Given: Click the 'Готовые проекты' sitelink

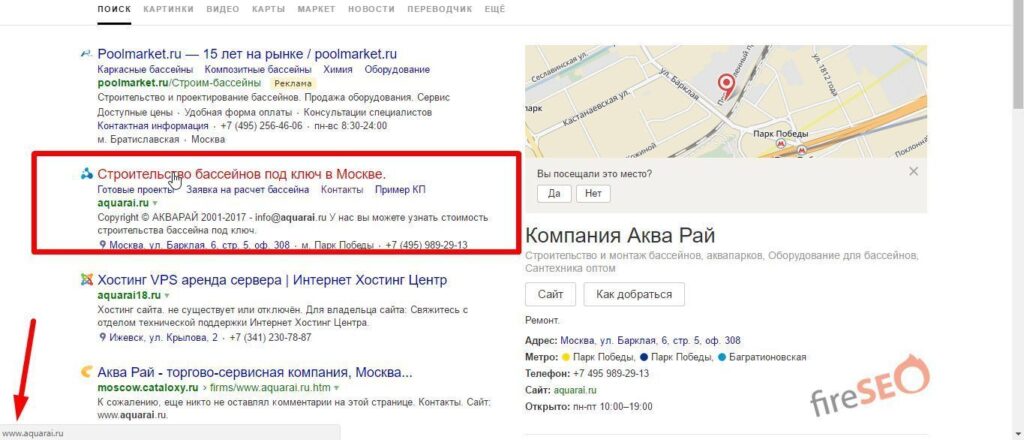Looking at the screenshot, I should [136, 190].
